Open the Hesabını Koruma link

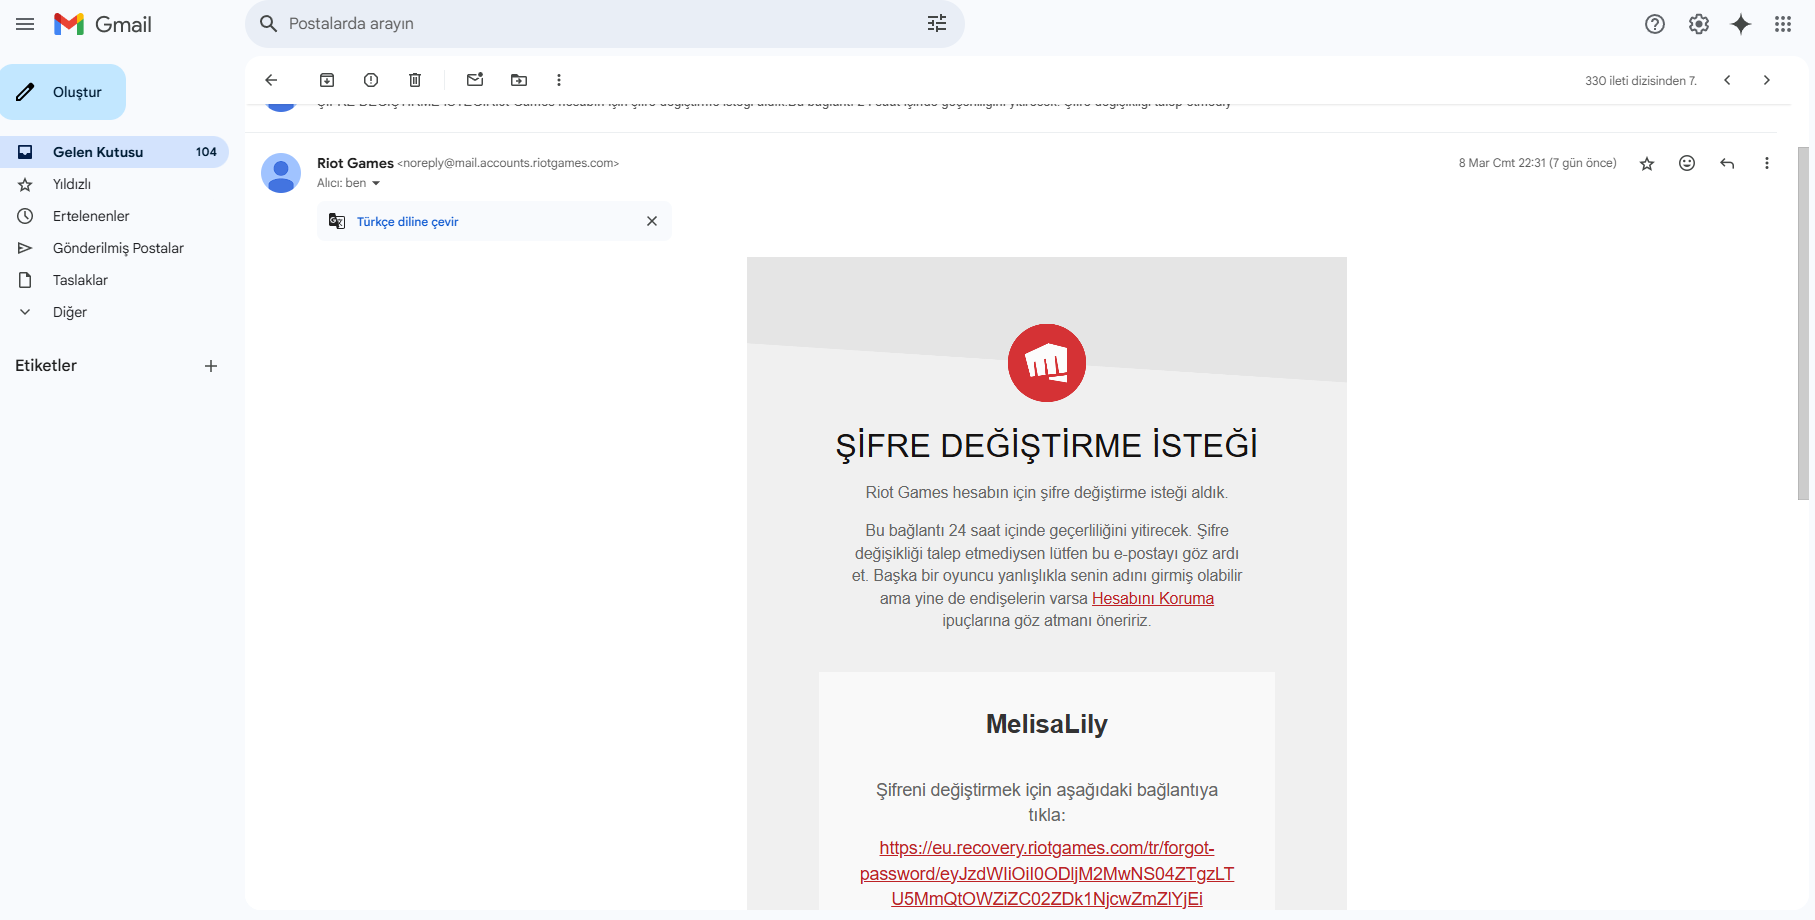[x=1152, y=598]
